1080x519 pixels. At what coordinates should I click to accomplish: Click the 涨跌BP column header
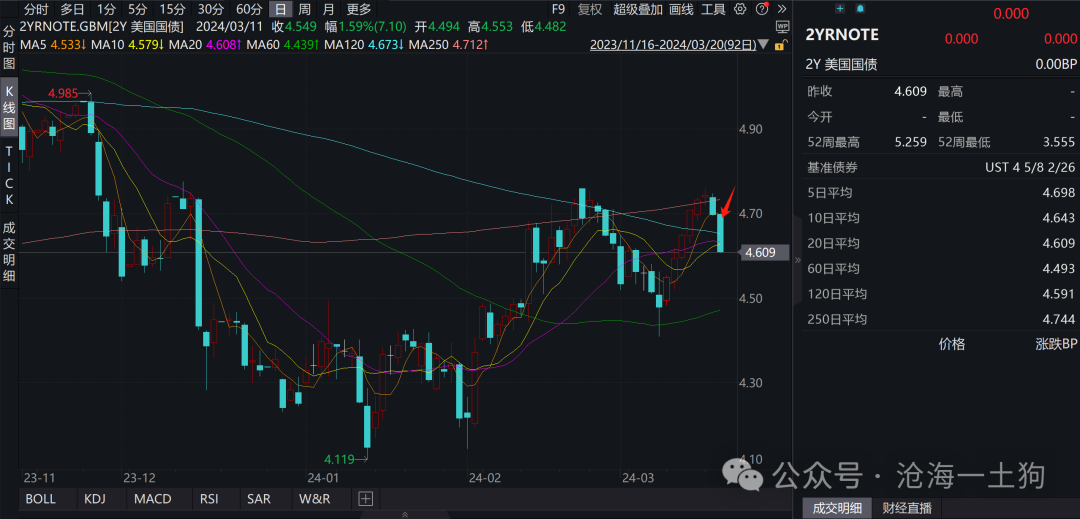pos(1055,346)
